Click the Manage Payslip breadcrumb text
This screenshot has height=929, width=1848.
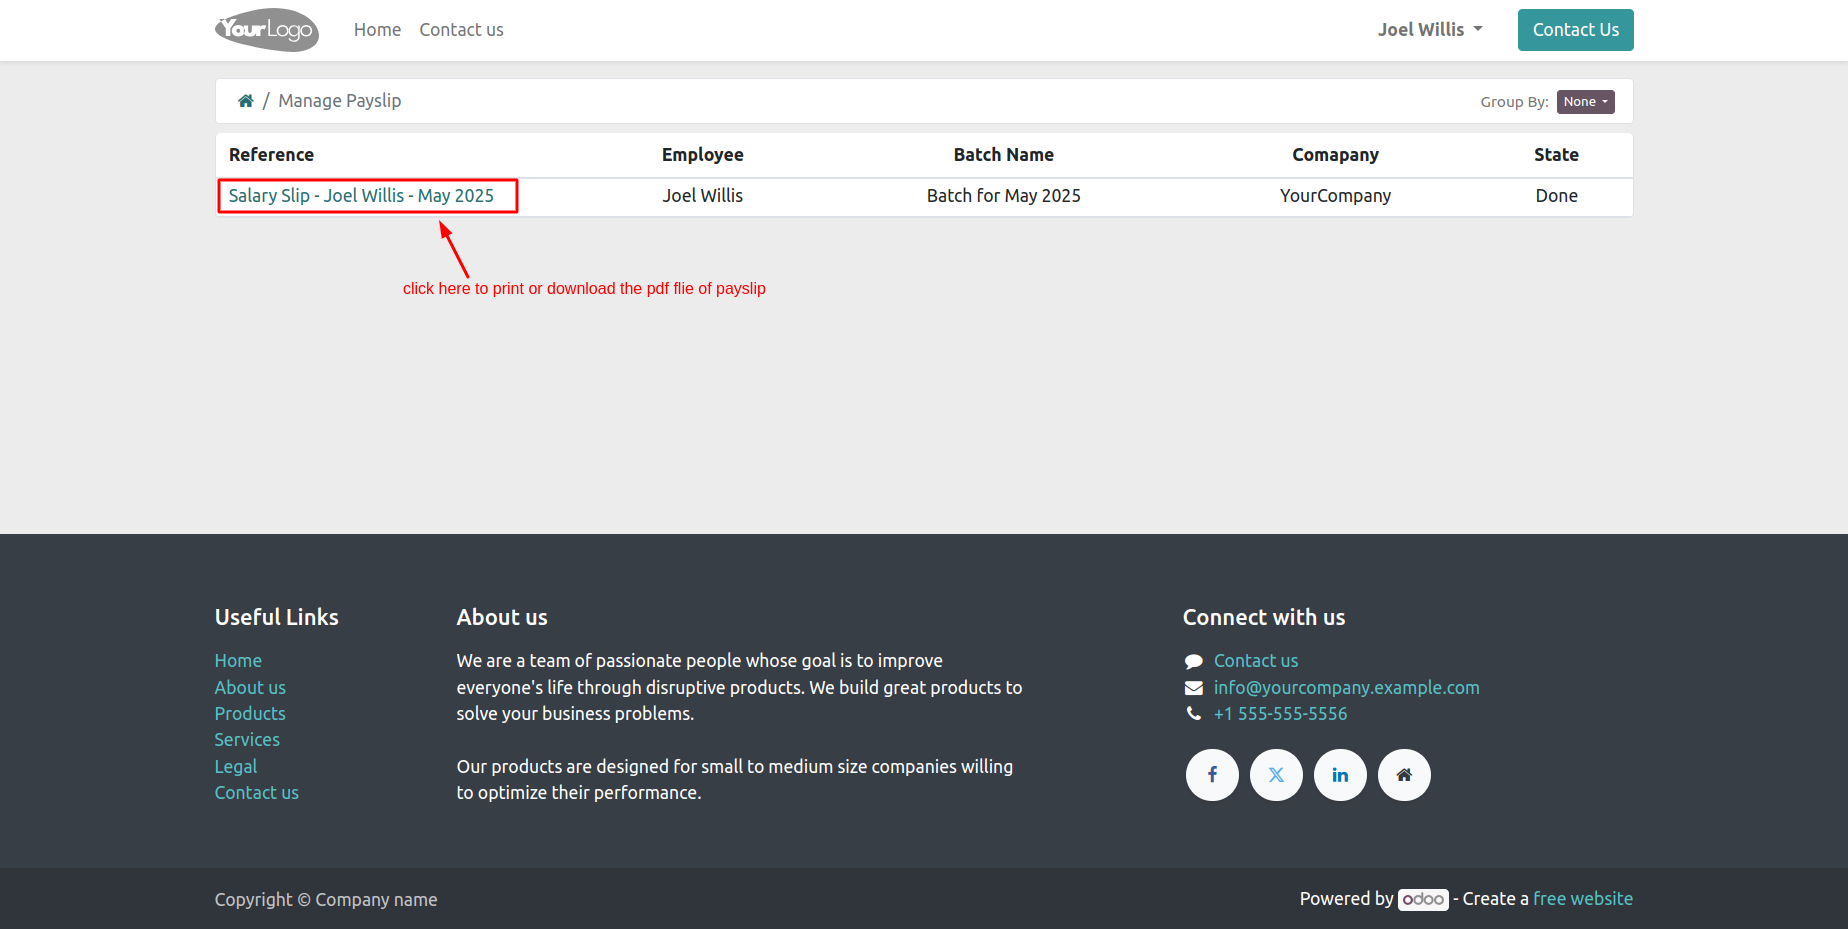(340, 101)
